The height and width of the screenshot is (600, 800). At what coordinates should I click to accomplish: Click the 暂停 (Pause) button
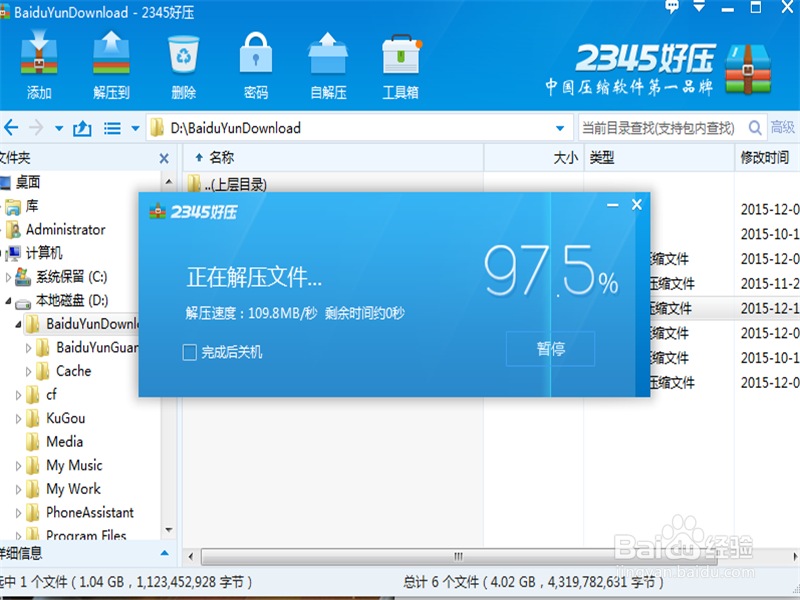[x=550, y=349]
